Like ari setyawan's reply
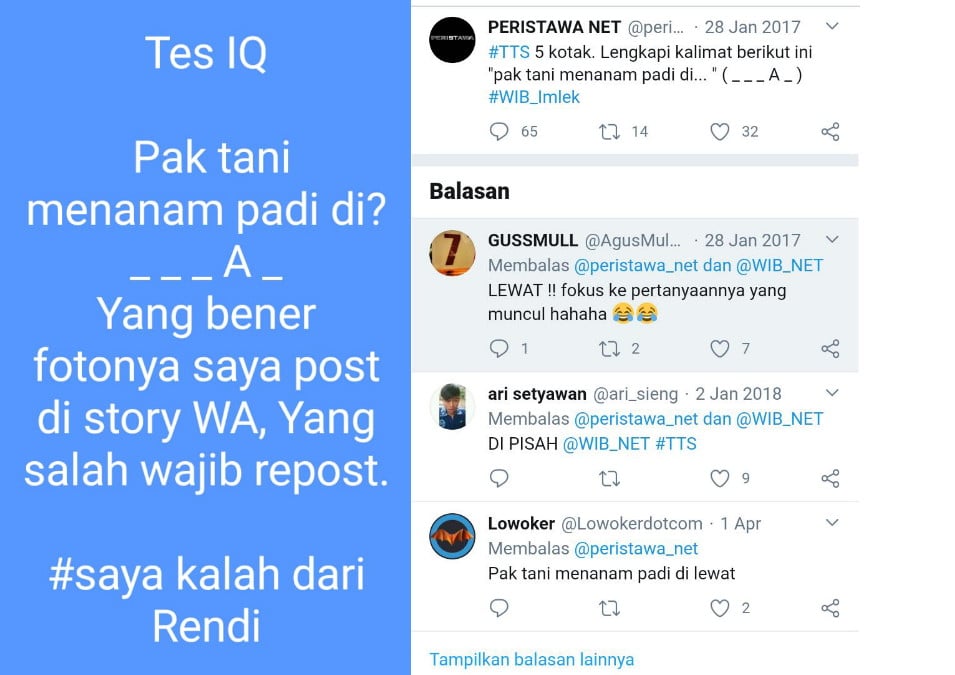This screenshot has width=955, height=675. click(x=719, y=478)
